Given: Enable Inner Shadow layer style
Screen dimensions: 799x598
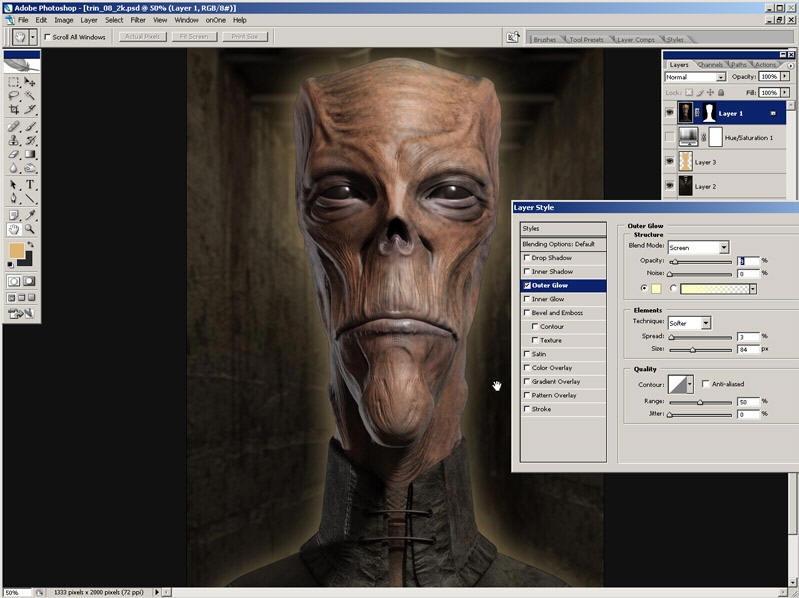Looking at the screenshot, I should click(x=527, y=271).
